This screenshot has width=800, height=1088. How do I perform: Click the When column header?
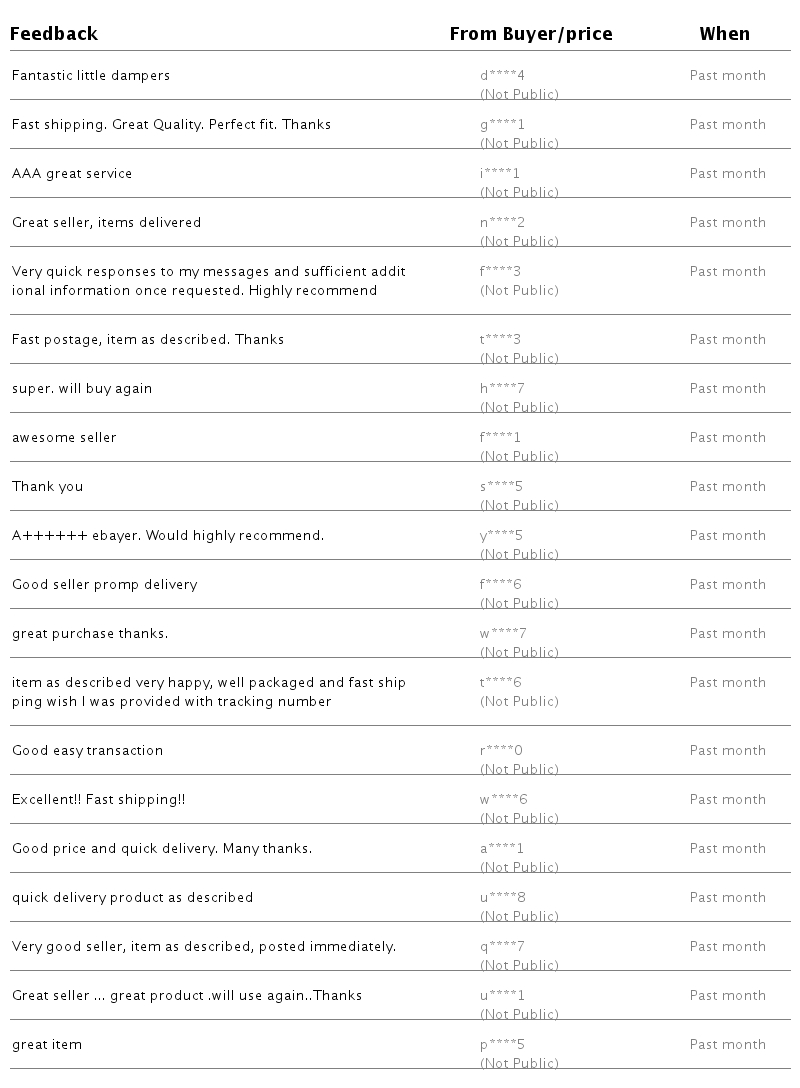[724, 34]
